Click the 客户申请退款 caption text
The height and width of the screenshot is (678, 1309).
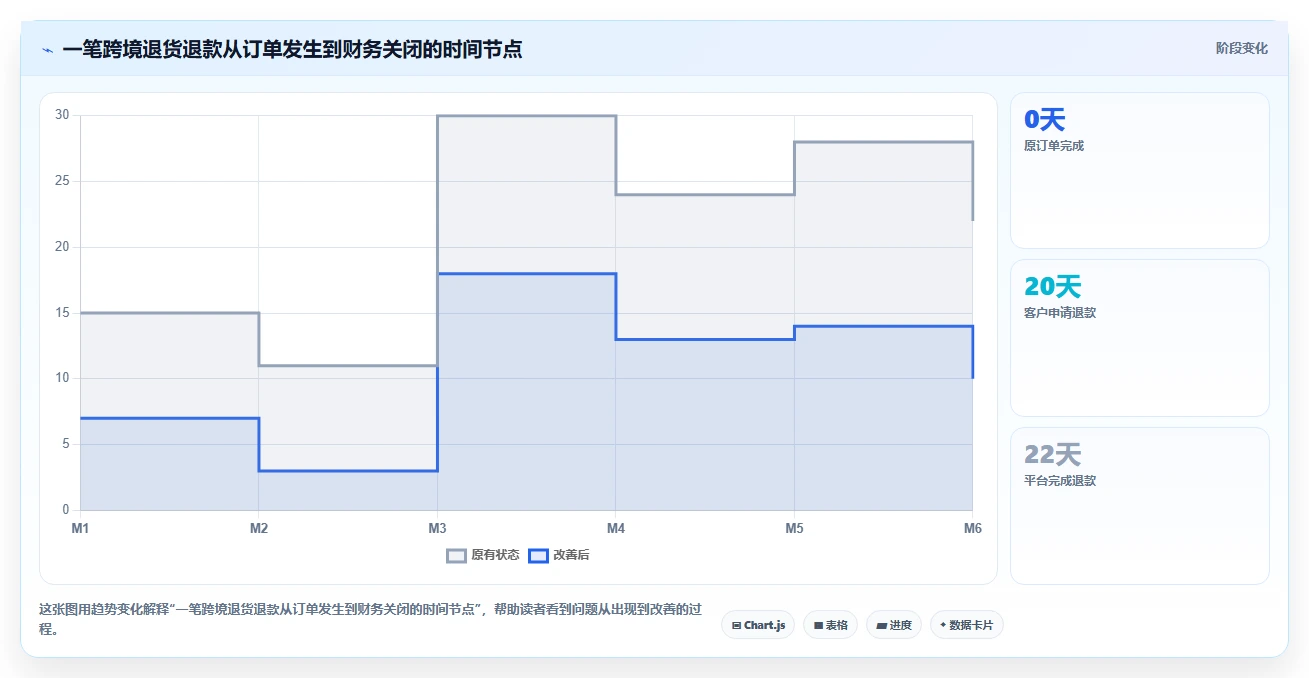pyautogui.click(x=1060, y=313)
